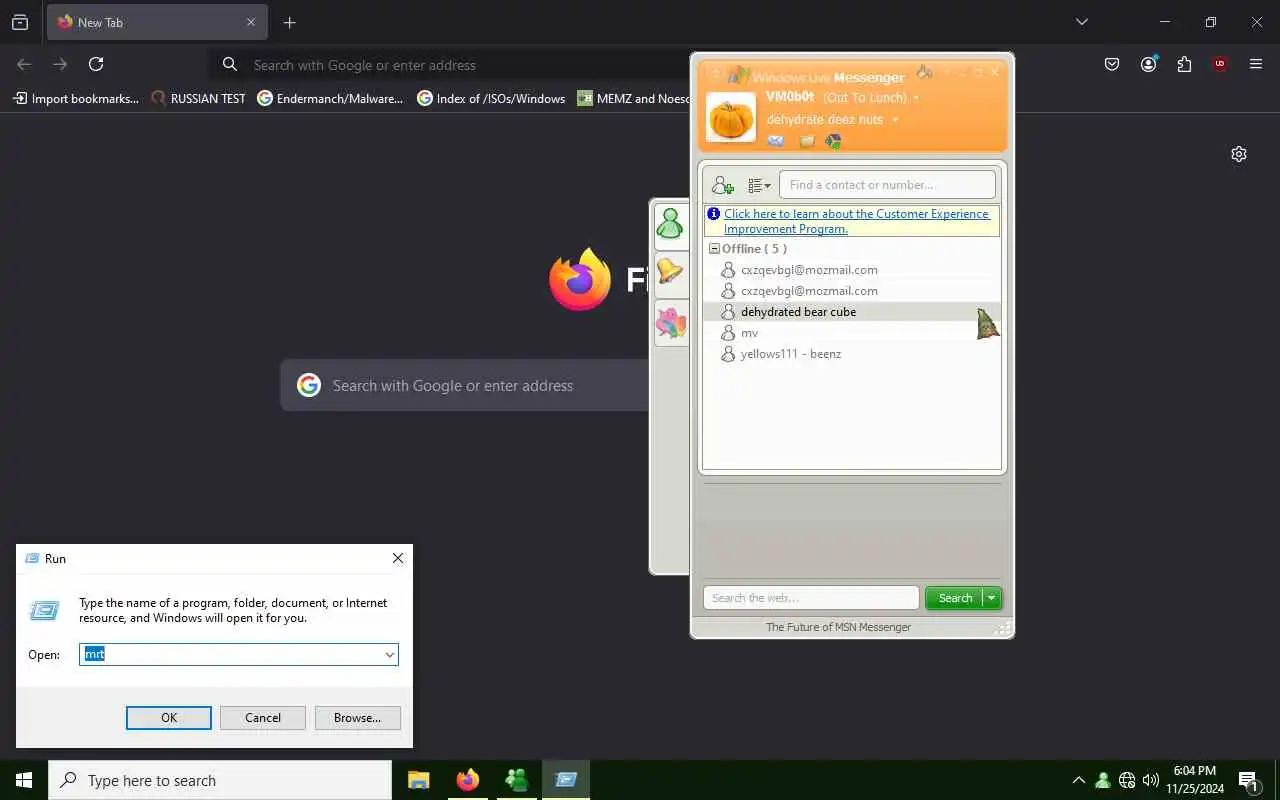Select the green buddy tab in Messenger sidebar

tap(670, 224)
